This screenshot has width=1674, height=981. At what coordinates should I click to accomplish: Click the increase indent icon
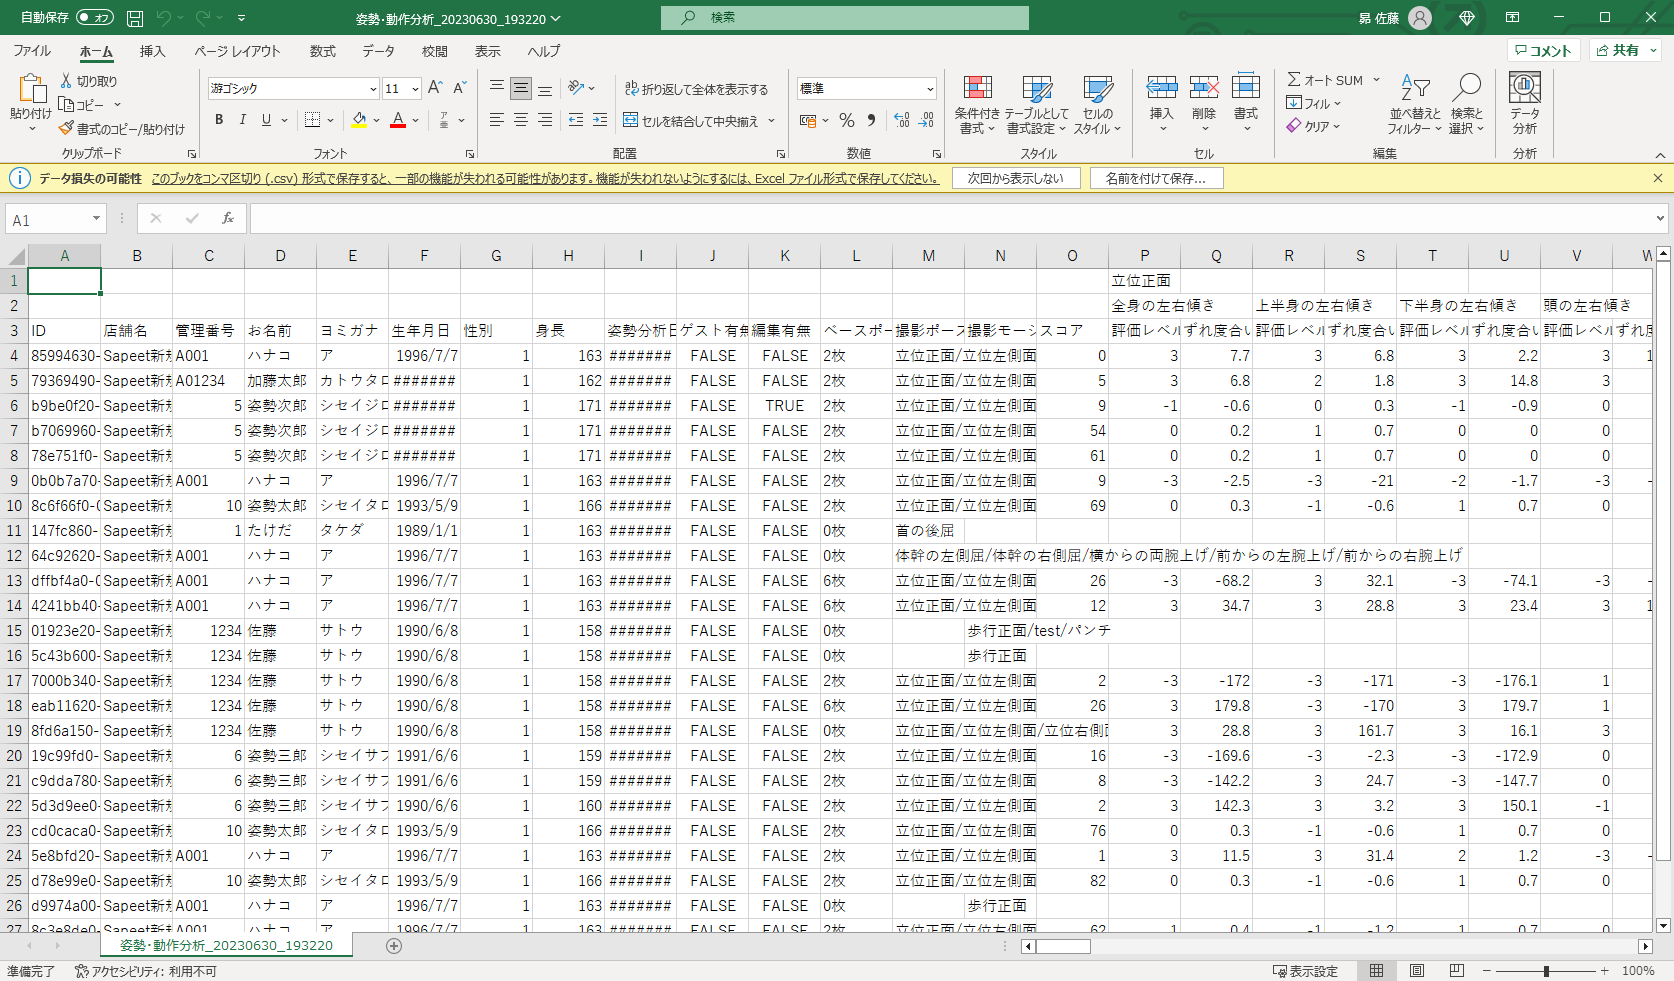pyautogui.click(x=600, y=120)
